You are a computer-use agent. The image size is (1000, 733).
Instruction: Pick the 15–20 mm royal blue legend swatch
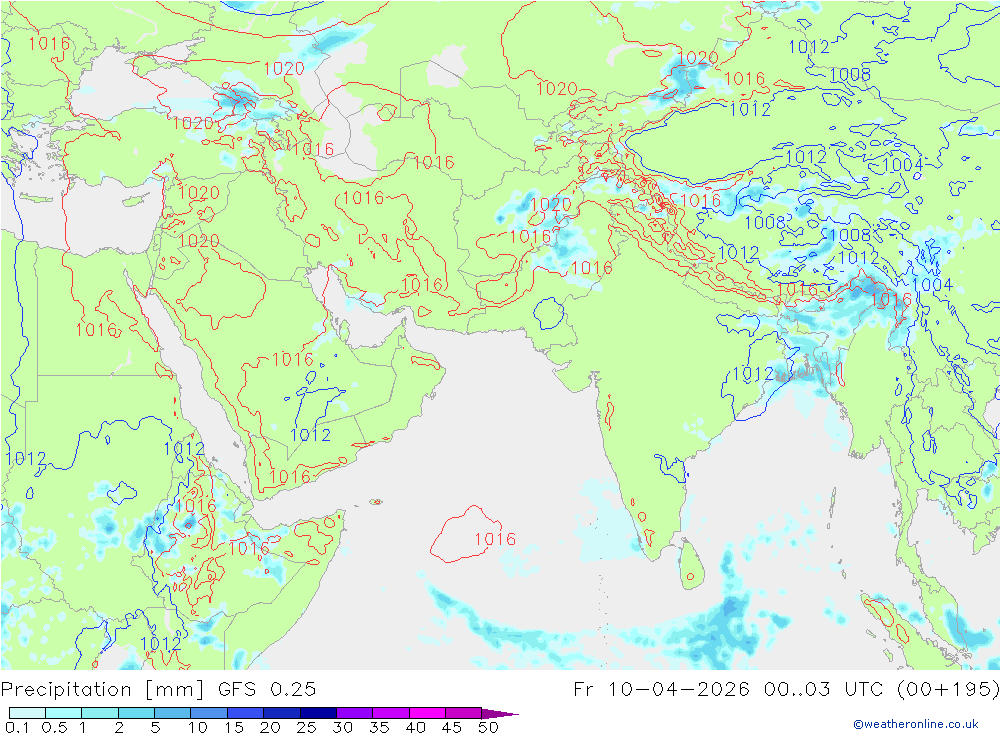pos(246,713)
